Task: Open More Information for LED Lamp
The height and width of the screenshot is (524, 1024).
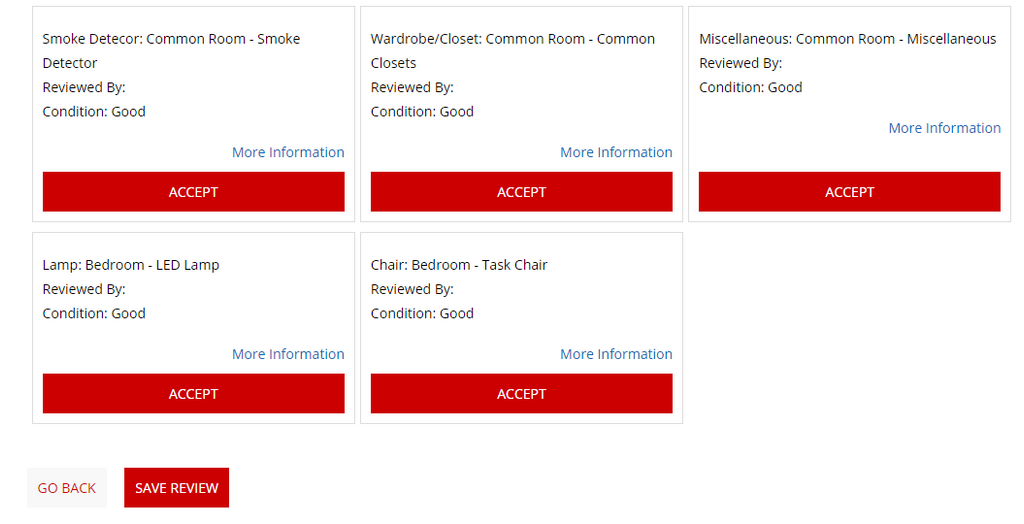Action: click(288, 354)
